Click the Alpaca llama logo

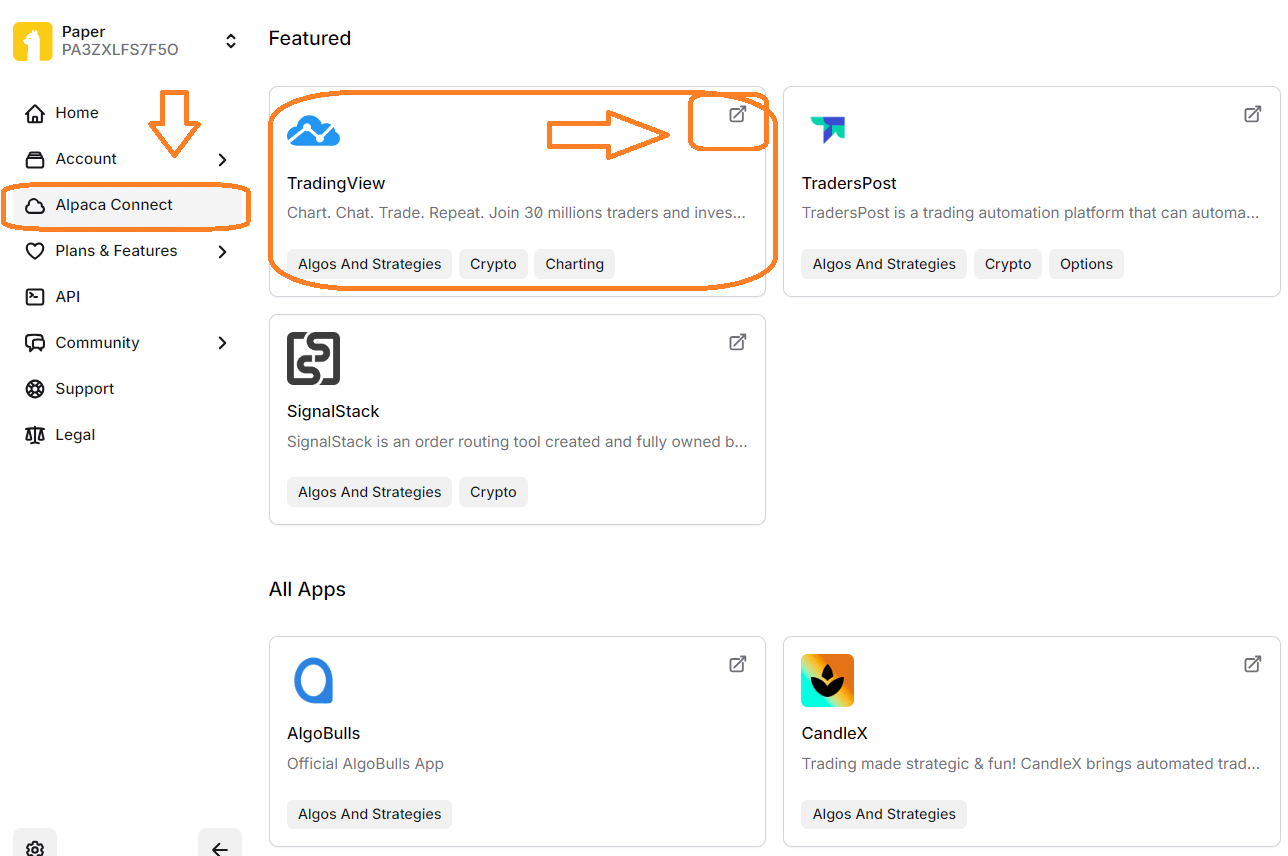pyautogui.click(x=32, y=41)
